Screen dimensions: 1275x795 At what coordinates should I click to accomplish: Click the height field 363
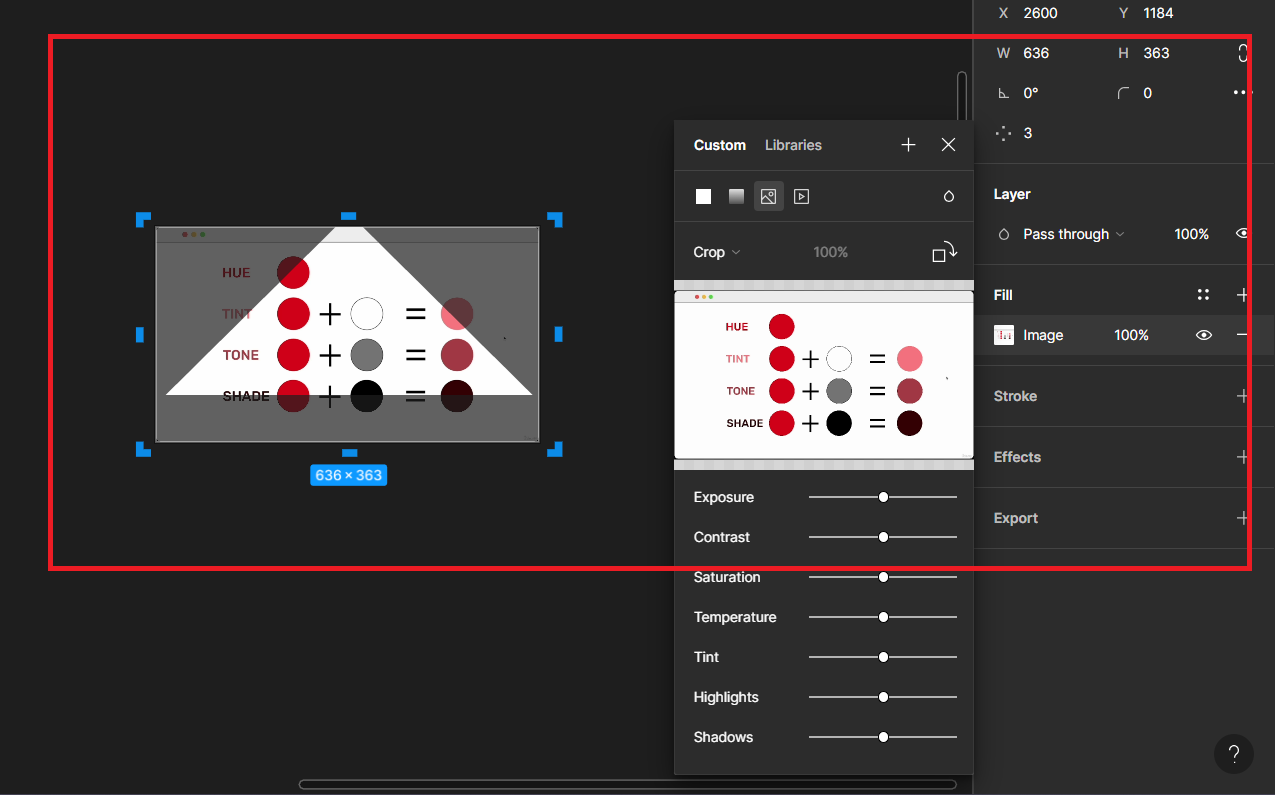(x=1156, y=53)
